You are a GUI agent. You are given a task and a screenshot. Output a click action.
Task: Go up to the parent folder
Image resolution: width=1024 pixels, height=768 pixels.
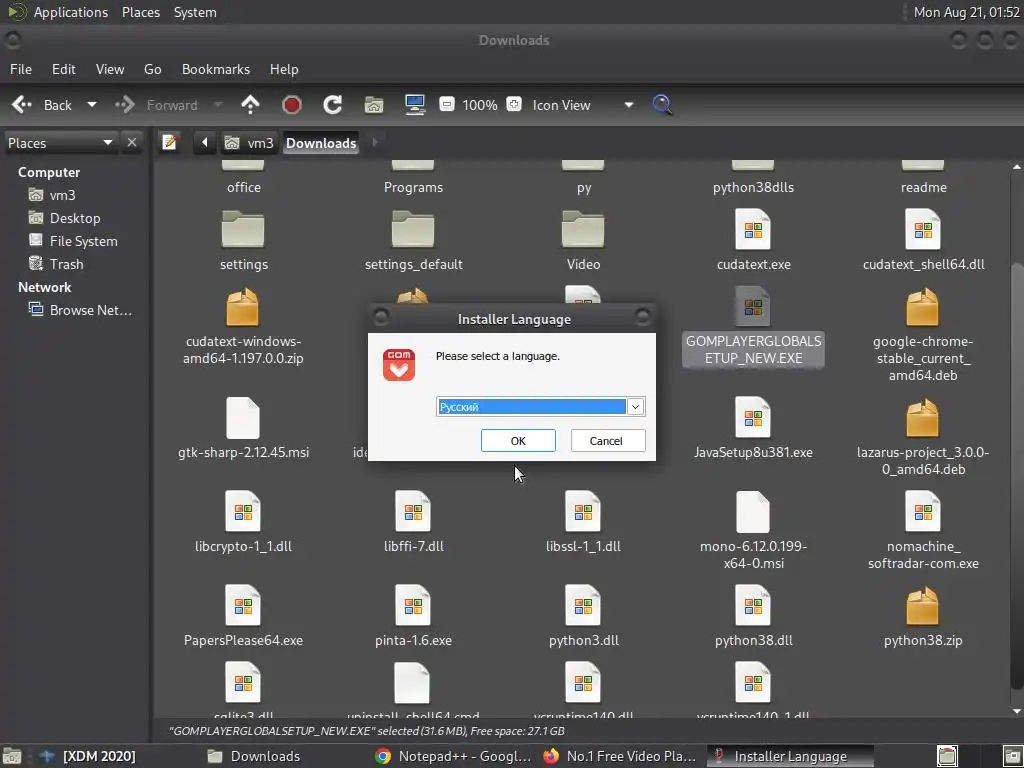coord(250,105)
